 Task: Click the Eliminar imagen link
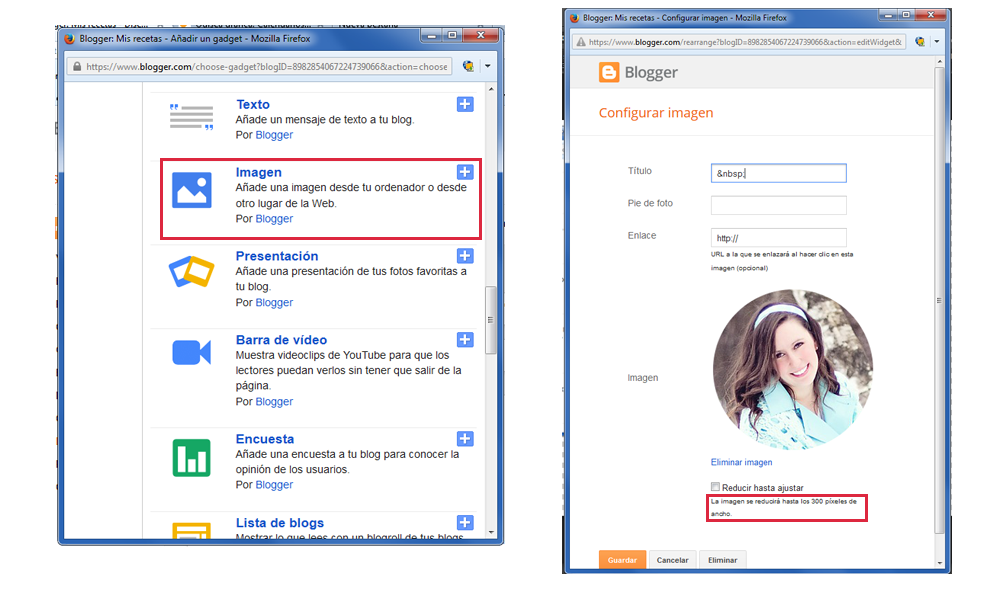(741, 462)
